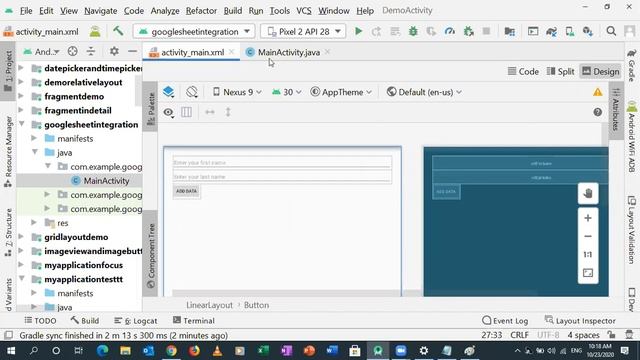Run the app with the green play button

[358, 31]
